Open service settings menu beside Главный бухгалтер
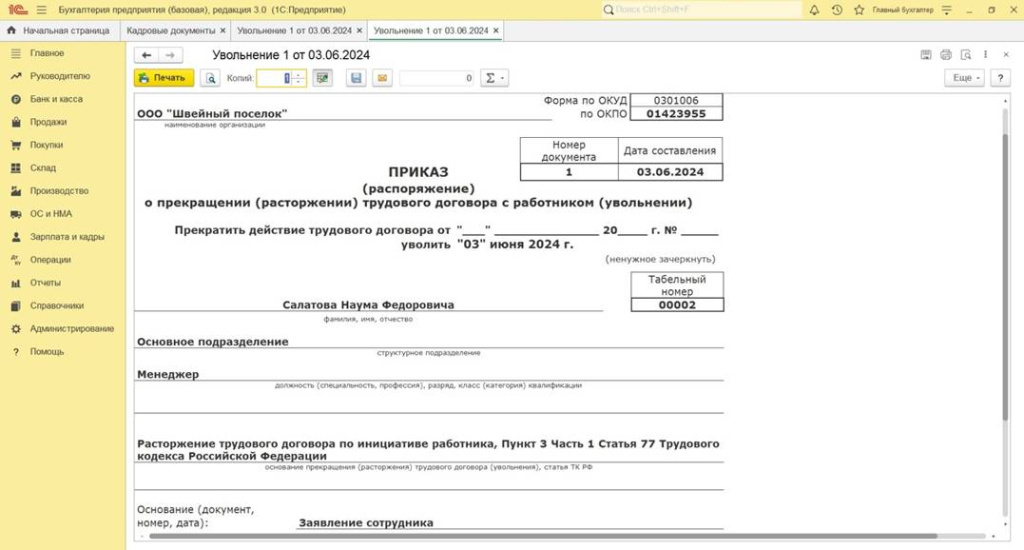The height and width of the screenshot is (550, 1024). pos(949,9)
